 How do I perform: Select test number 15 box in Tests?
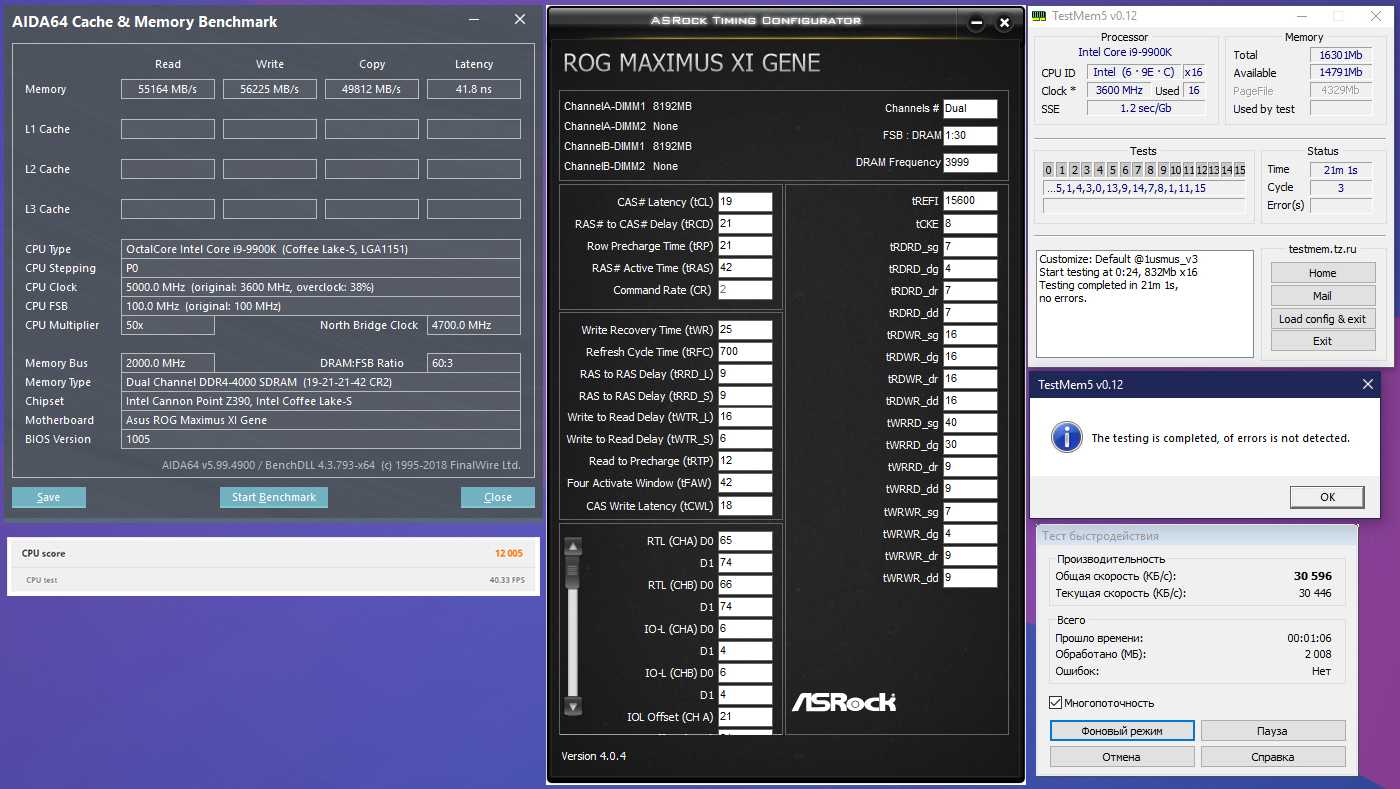[x=1239, y=169]
